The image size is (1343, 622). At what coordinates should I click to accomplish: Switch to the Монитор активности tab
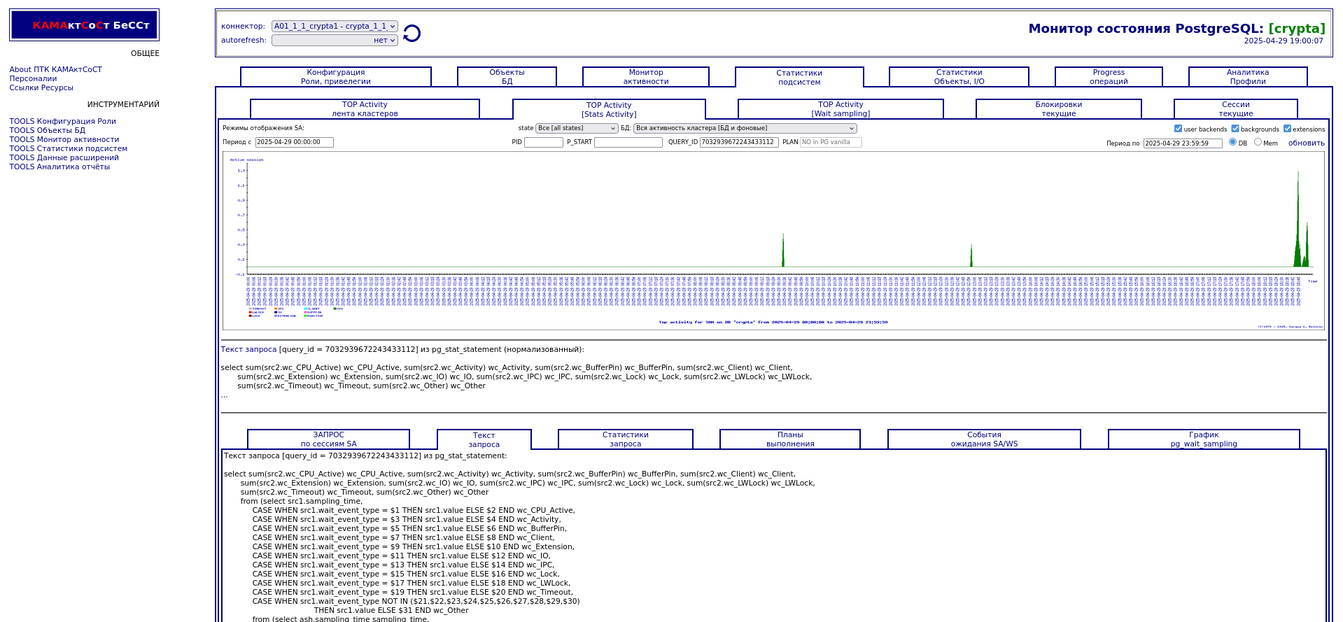point(645,77)
